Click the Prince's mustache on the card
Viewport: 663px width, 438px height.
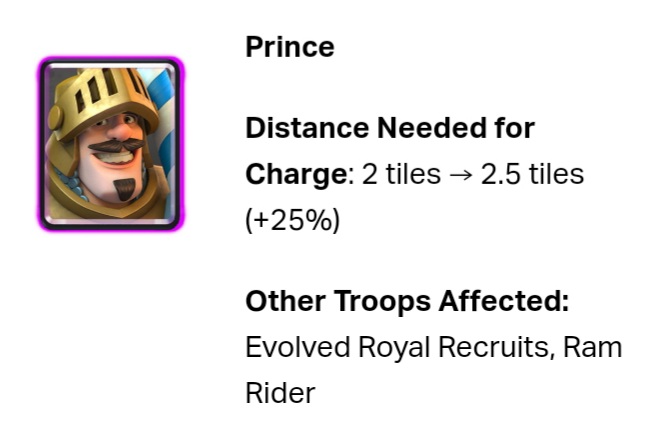(x=112, y=152)
